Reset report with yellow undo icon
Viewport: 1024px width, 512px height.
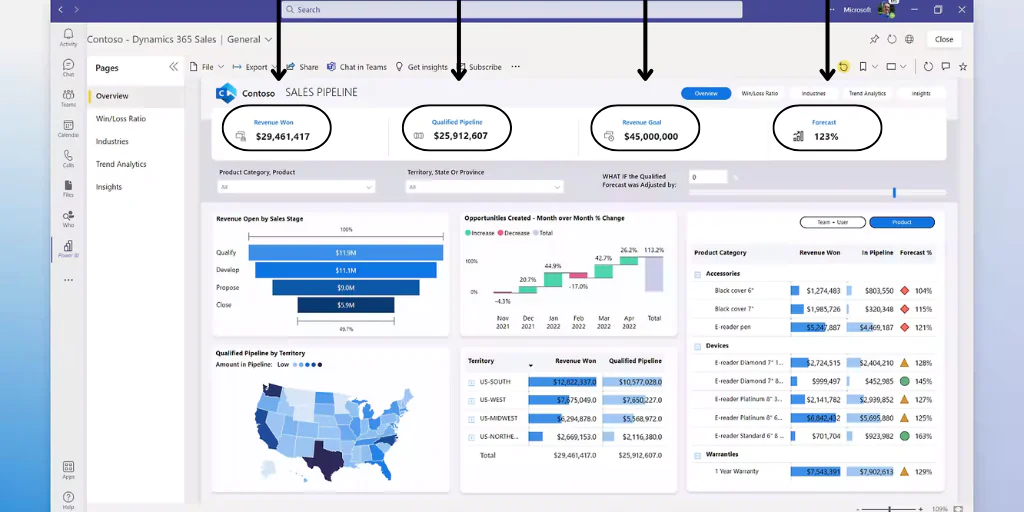(843, 67)
